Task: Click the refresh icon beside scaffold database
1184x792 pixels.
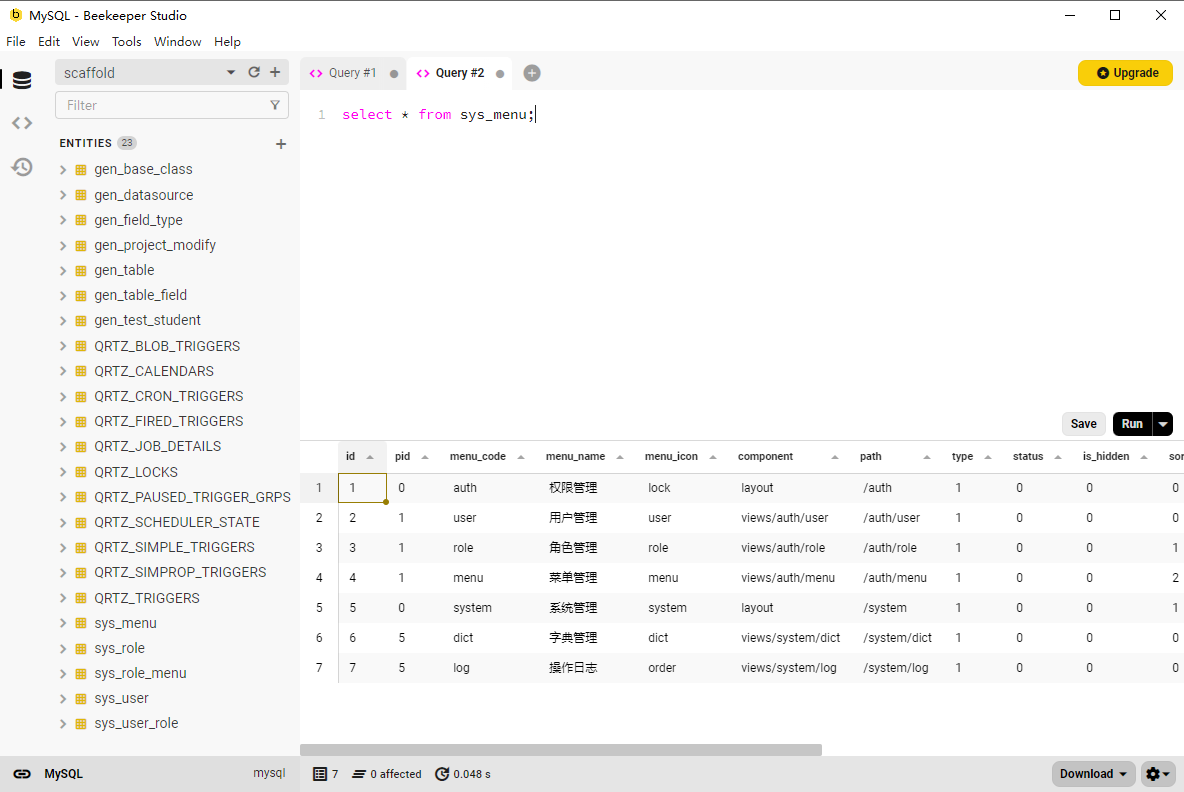Action: tap(254, 72)
